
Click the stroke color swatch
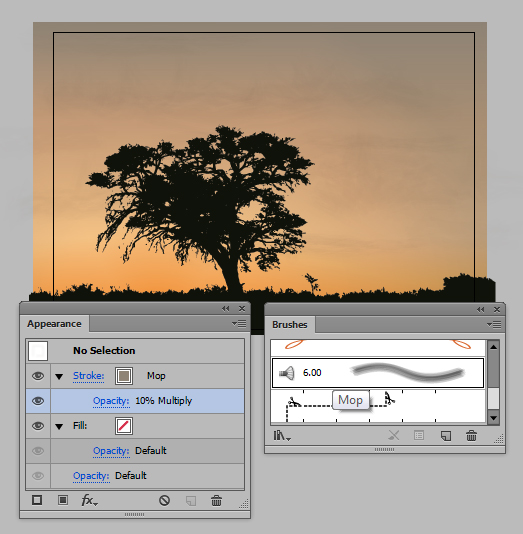124,376
